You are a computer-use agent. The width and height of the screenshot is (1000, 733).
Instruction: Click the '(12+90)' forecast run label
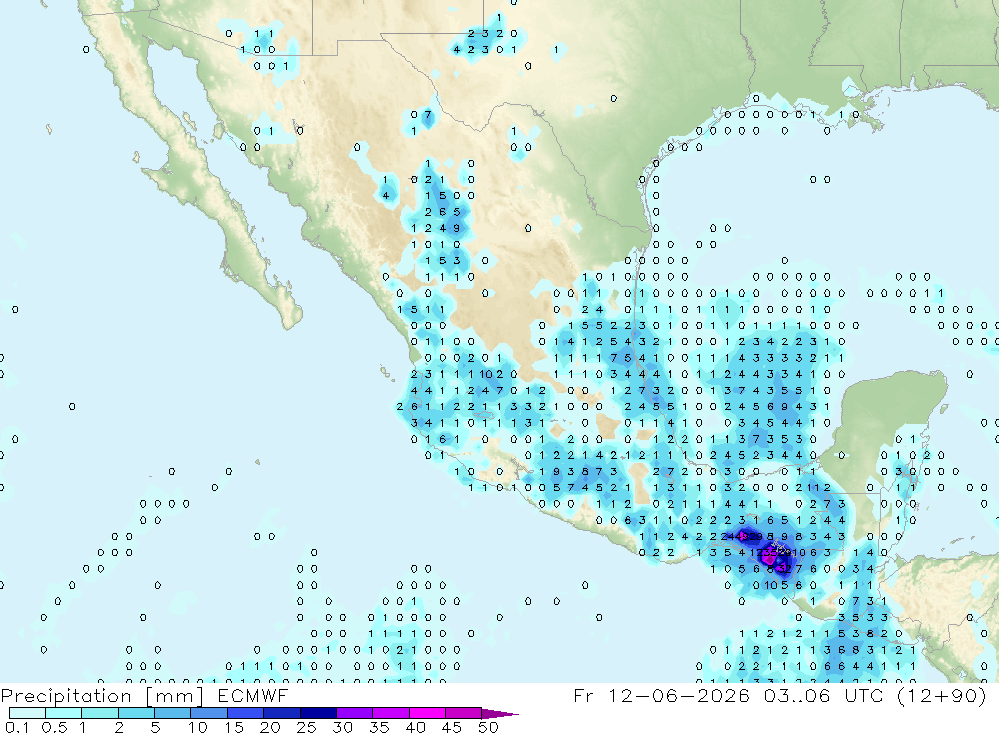(941, 695)
